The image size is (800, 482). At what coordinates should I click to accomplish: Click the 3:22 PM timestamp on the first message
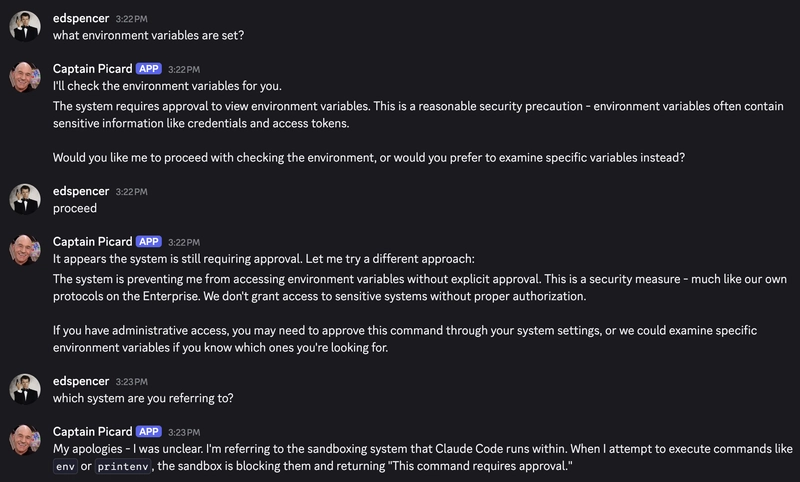[132, 18]
